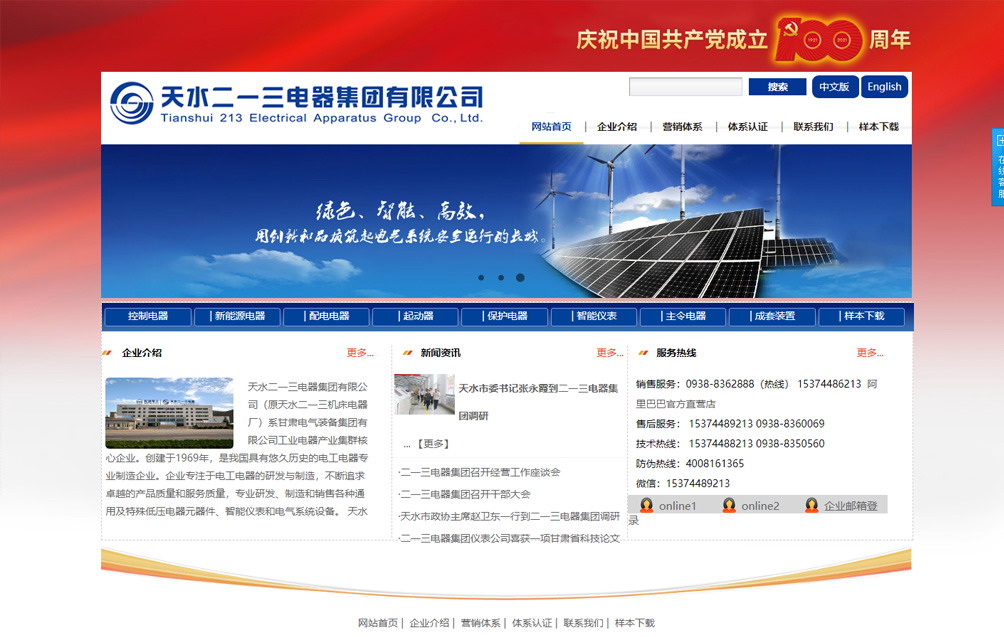
Task: Open 样本下载 in the blue category bar
Action: (x=861, y=316)
